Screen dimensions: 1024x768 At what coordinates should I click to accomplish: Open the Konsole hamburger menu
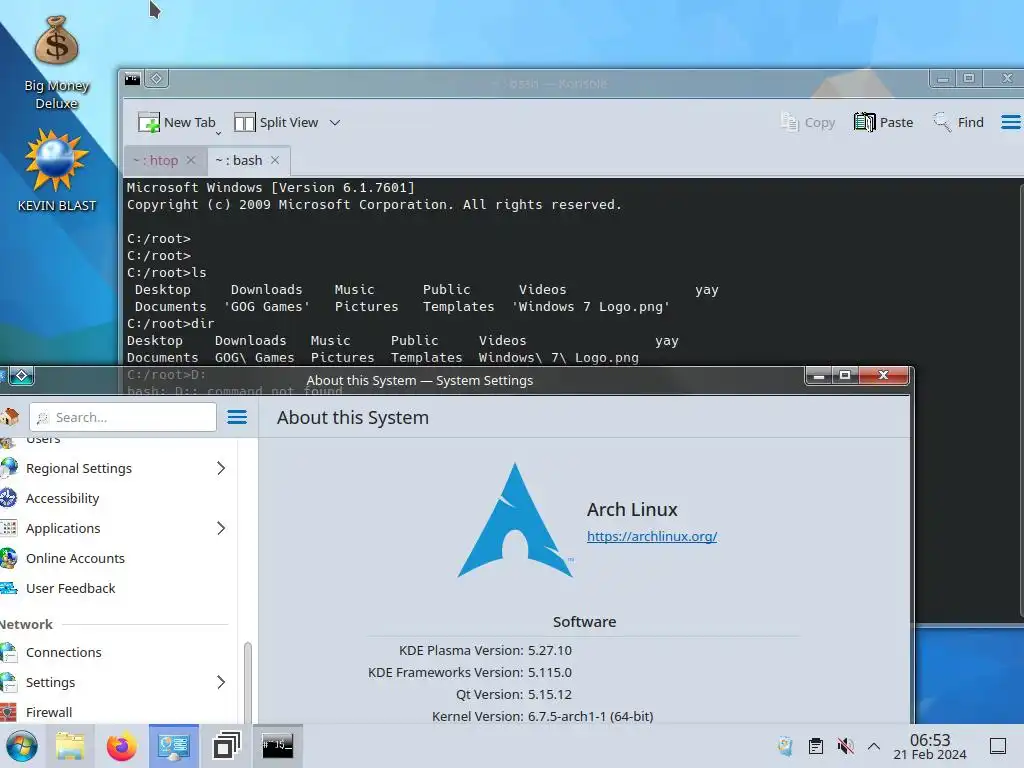click(x=1010, y=122)
